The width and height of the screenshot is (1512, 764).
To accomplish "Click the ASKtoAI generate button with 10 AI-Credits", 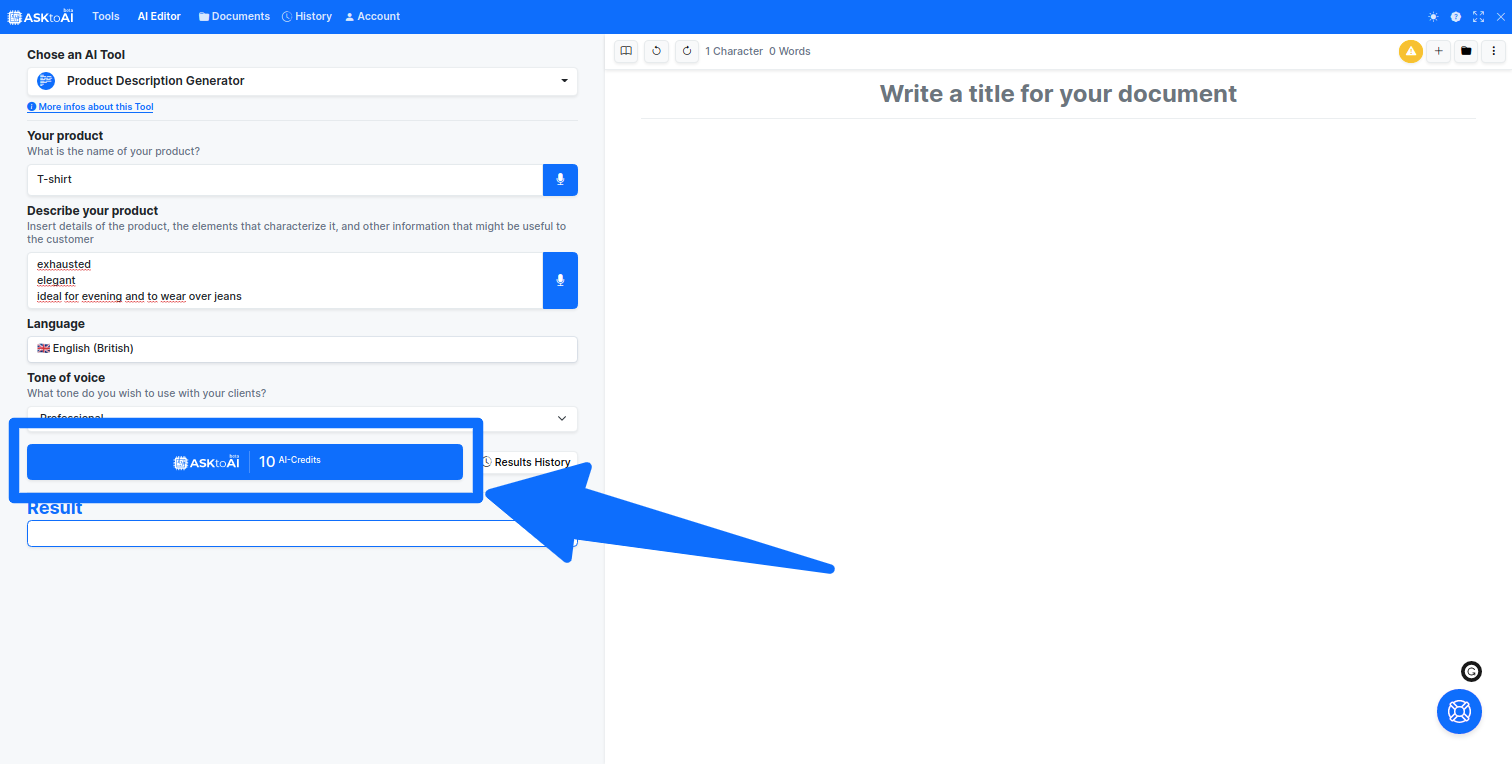I will tap(245, 461).
